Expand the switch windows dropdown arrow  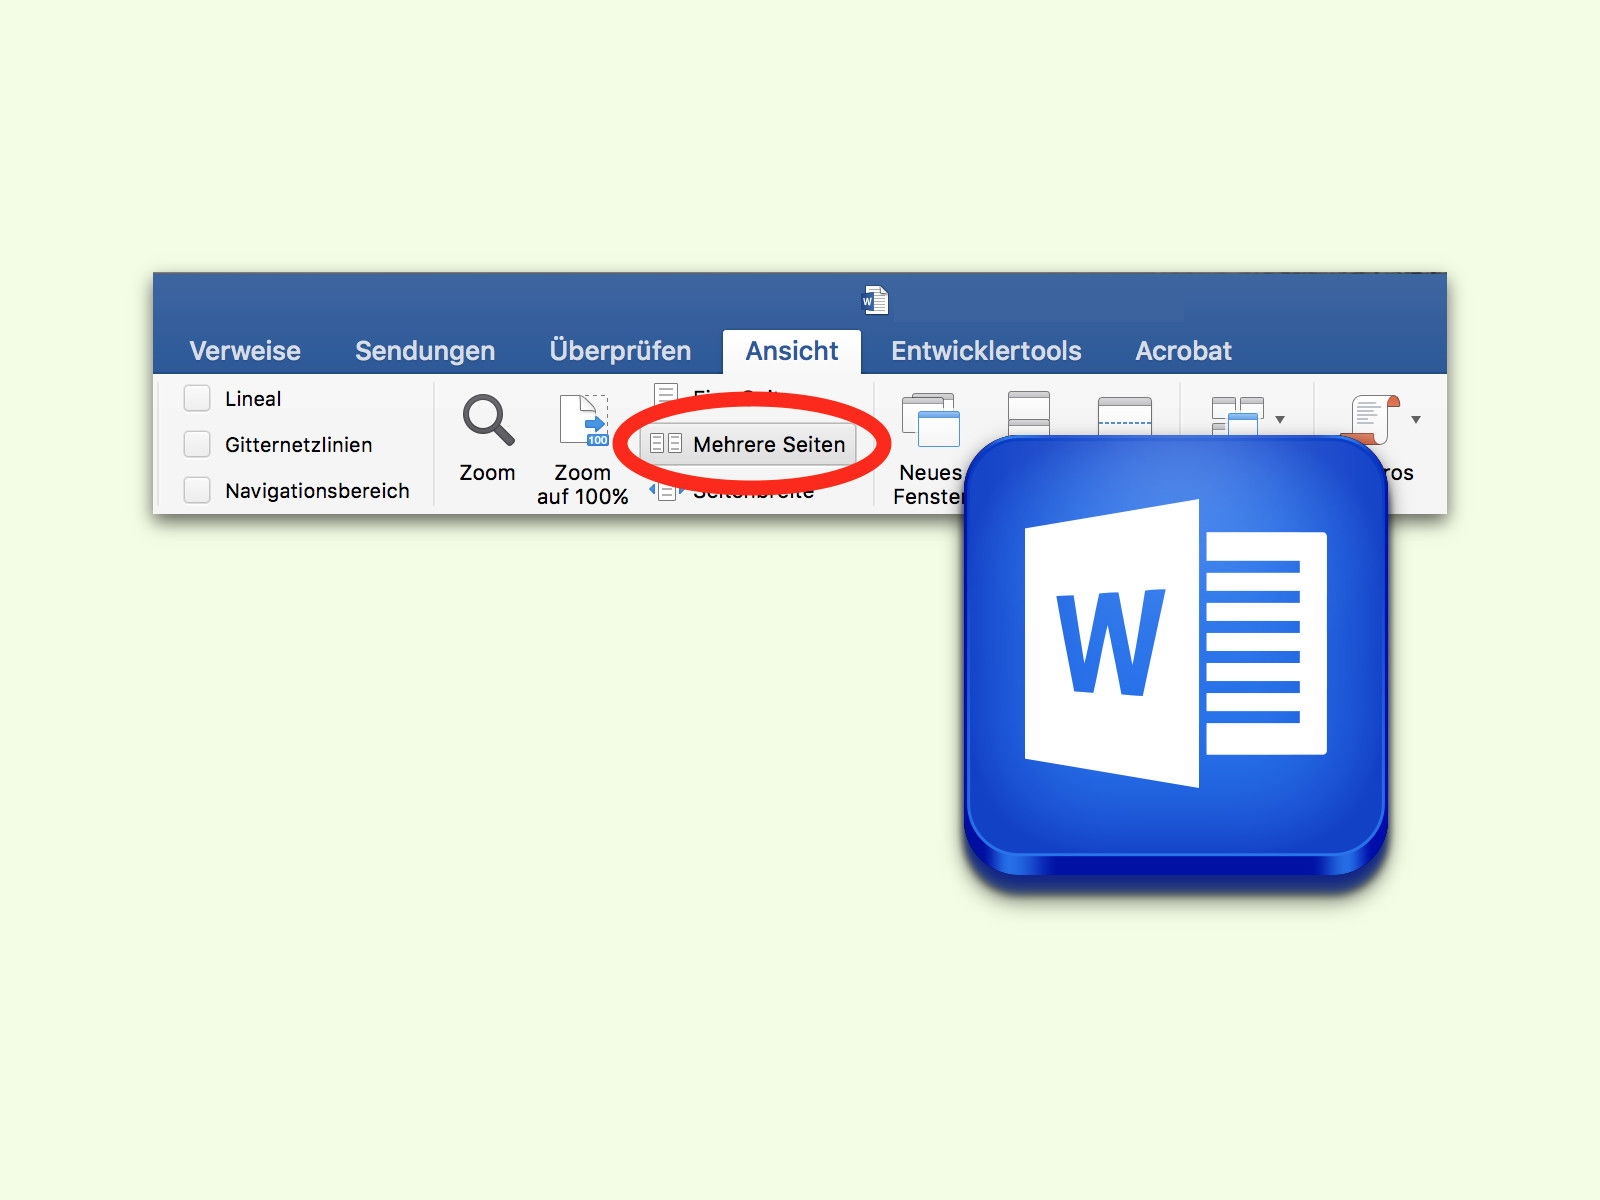1280,419
